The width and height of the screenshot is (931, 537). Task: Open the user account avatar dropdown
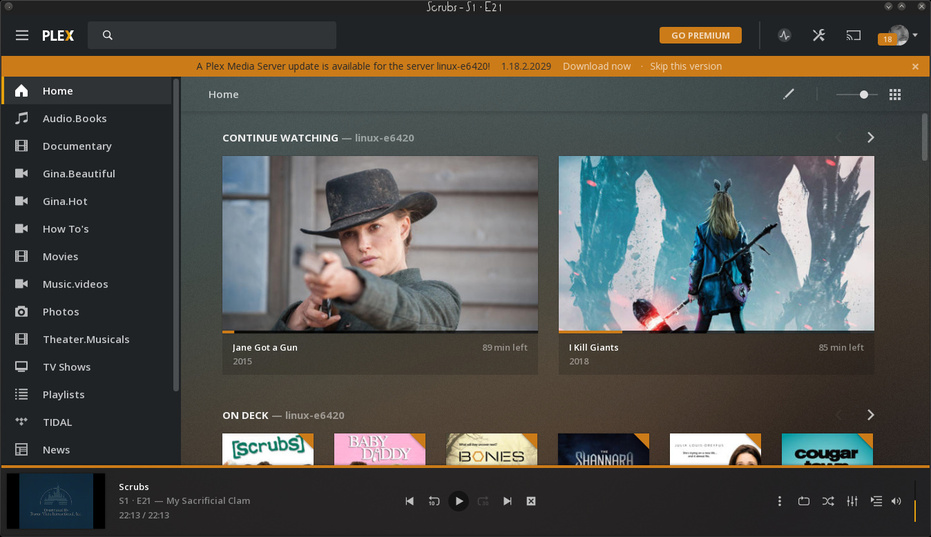pos(899,35)
